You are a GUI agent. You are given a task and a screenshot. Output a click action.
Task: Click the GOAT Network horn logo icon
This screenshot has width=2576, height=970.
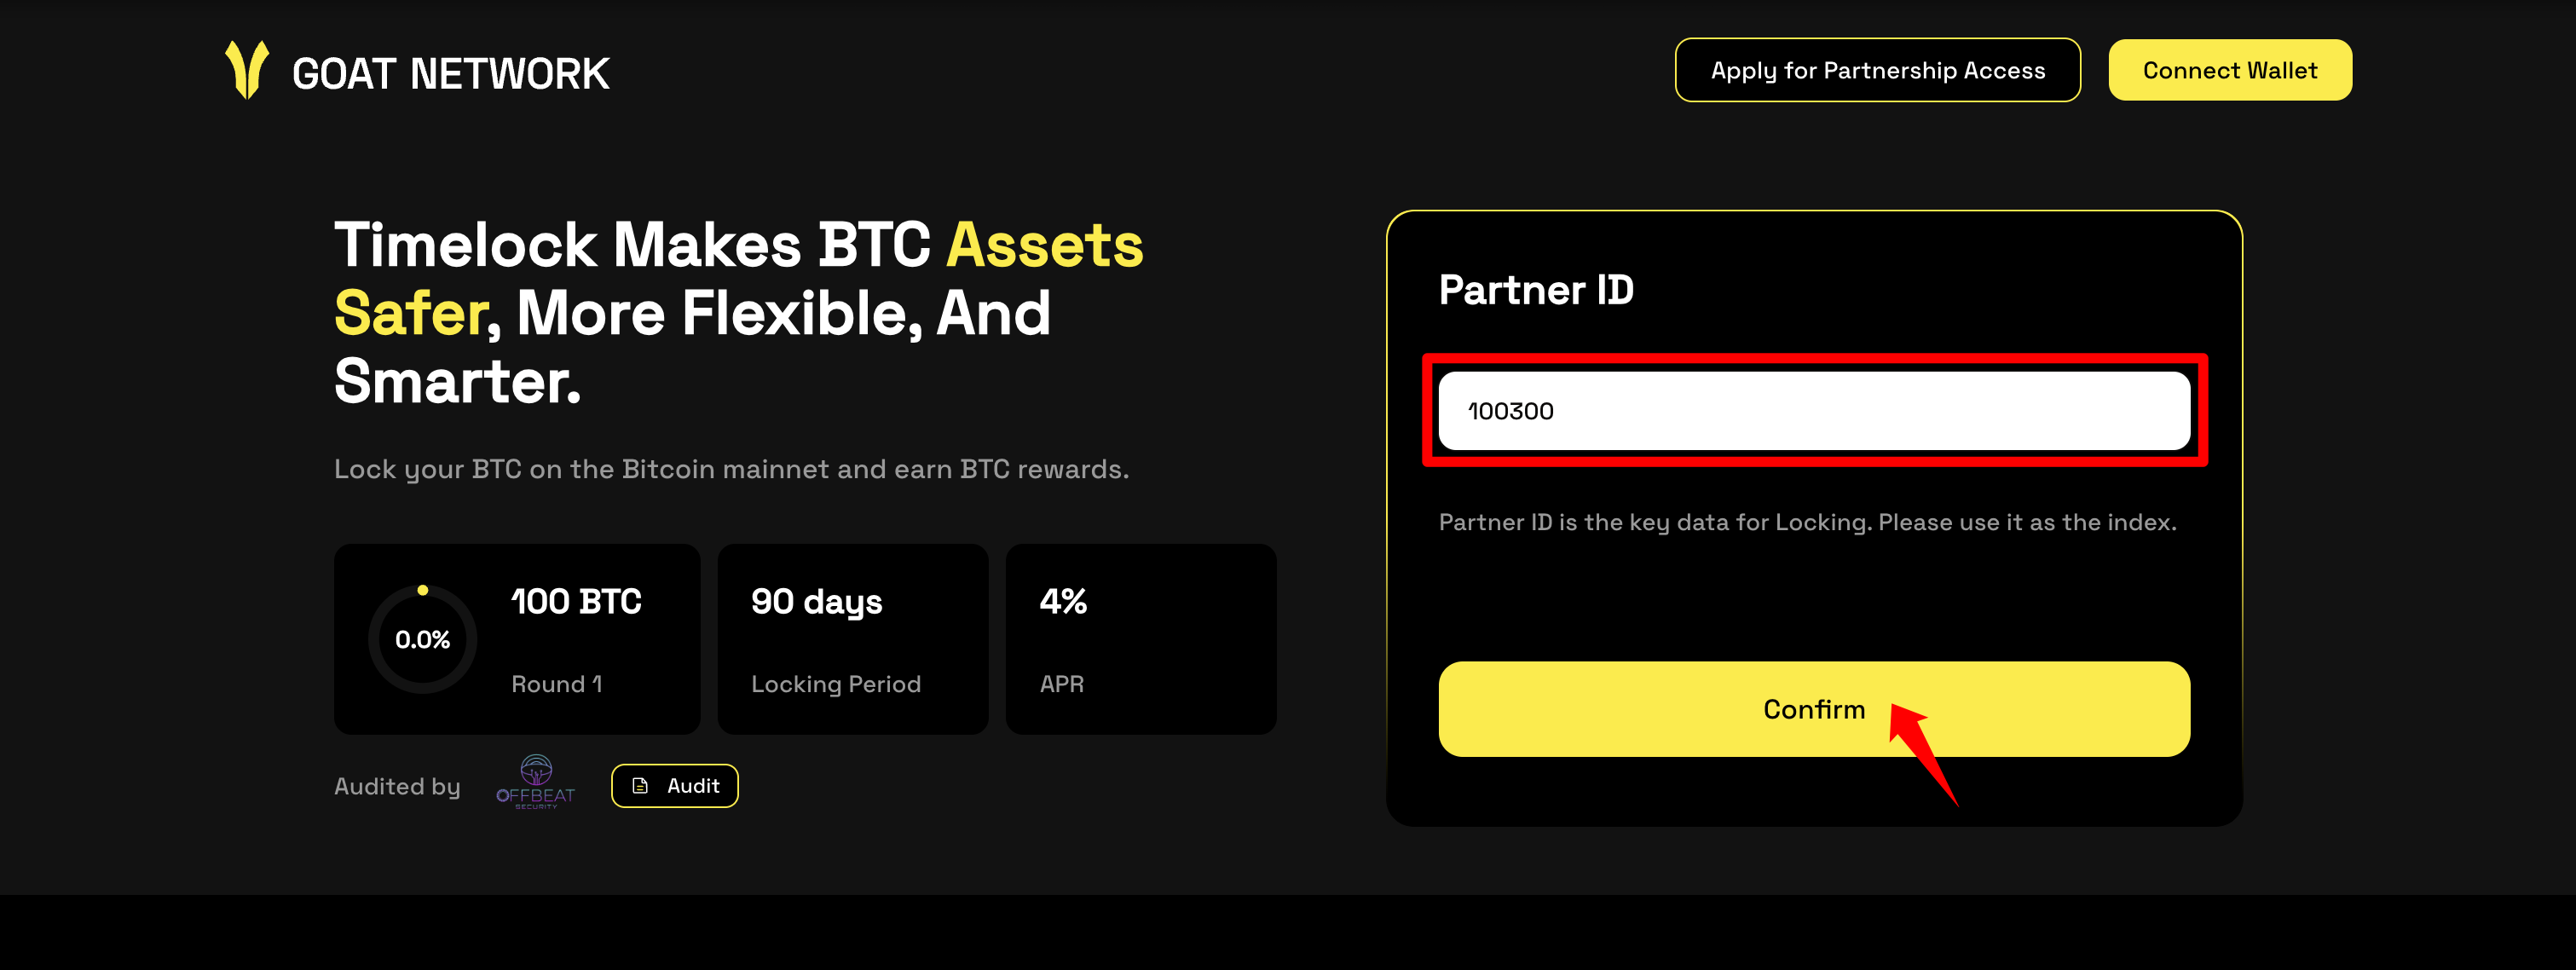pyautogui.click(x=246, y=70)
